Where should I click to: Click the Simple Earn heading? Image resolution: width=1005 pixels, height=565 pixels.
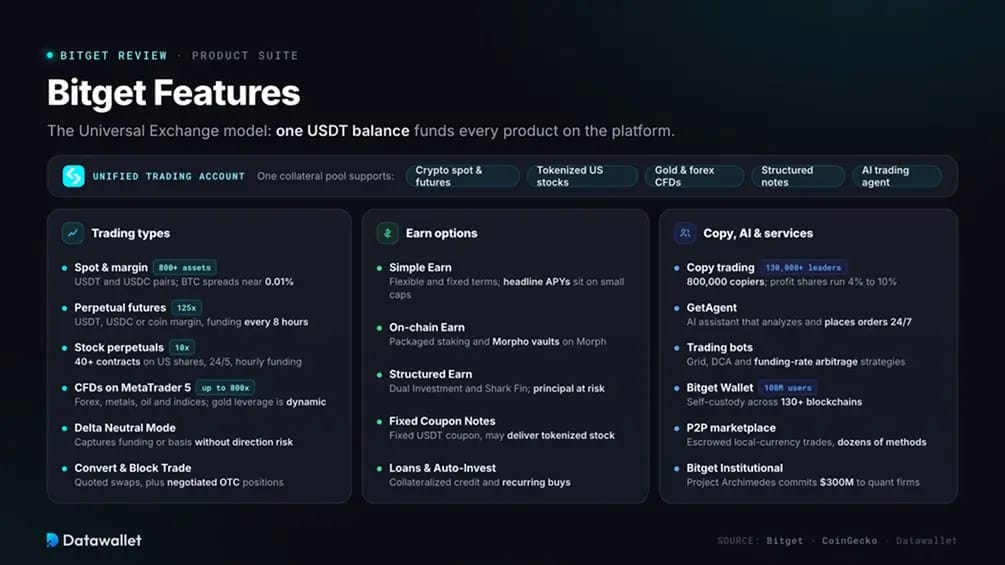(420, 268)
